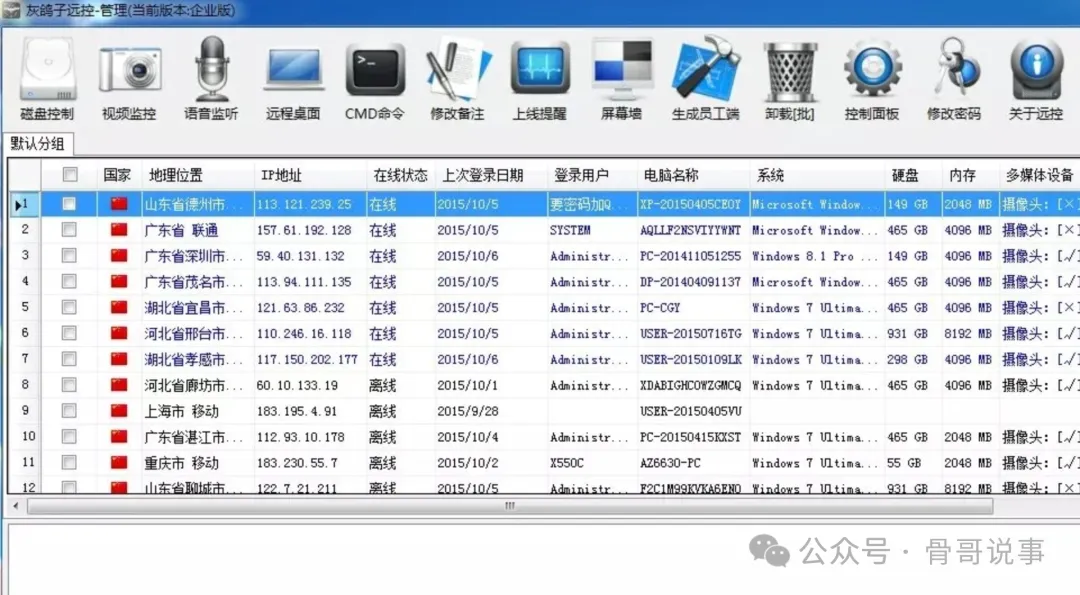
Task: Check the box for row 3 广东省深圳市
Action: pyautogui.click(x=69, y=255)
